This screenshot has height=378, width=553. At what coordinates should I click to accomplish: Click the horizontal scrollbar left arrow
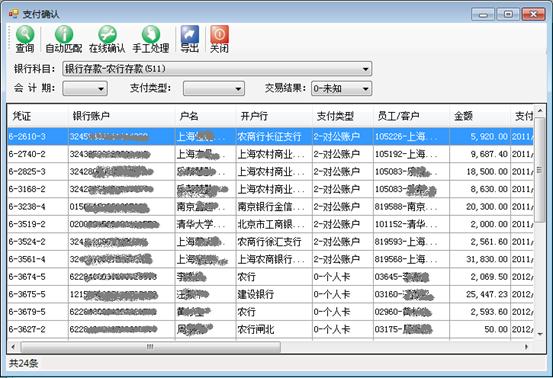point(13,347)
